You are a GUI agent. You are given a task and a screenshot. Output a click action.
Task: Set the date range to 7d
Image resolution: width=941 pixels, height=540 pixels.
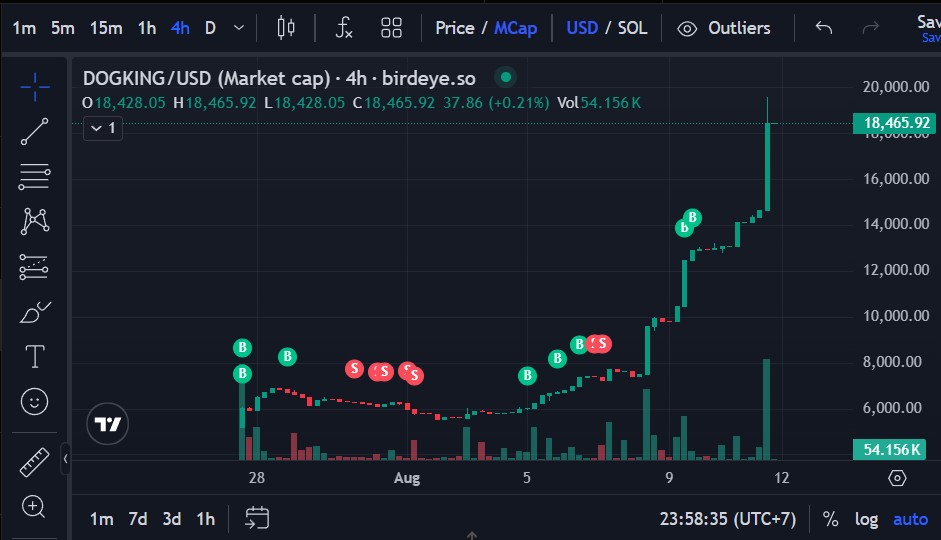(138, 519)
